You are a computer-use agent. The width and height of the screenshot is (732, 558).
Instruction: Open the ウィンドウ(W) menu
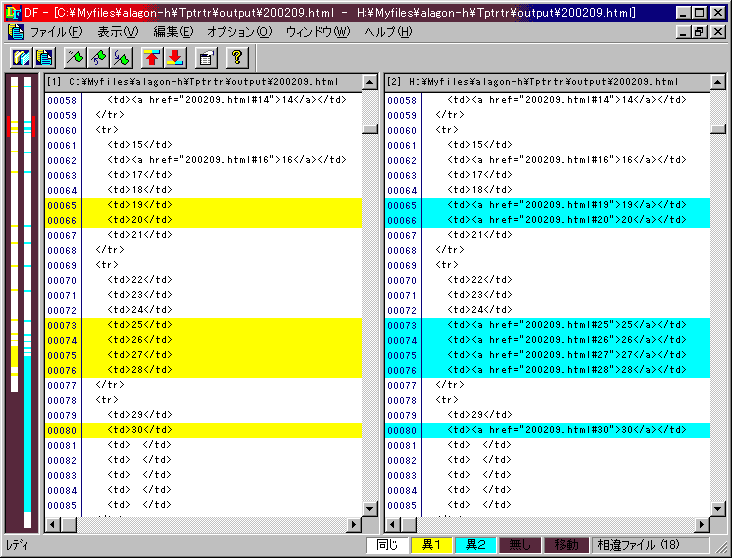click(x=318, y=32)
